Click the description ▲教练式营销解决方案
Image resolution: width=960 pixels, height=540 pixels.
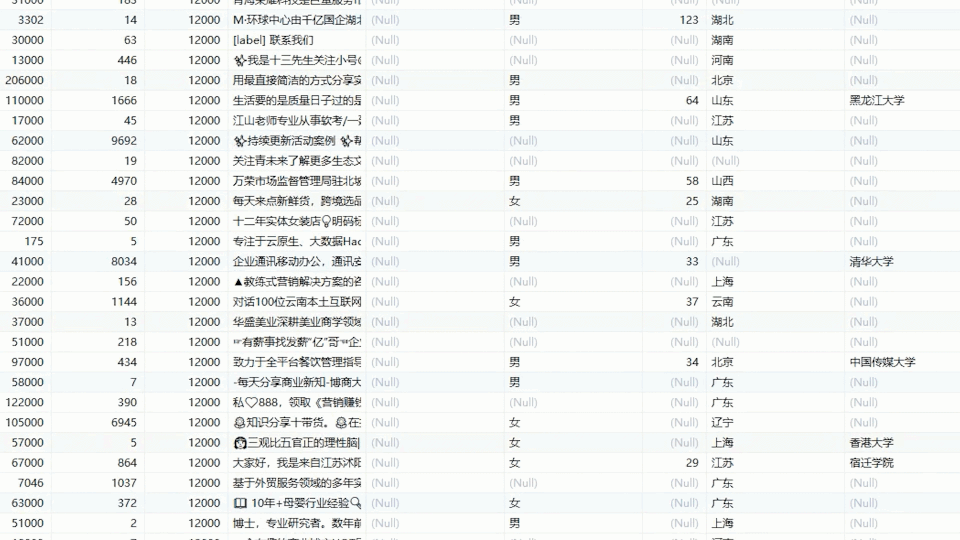click(297, 282)
